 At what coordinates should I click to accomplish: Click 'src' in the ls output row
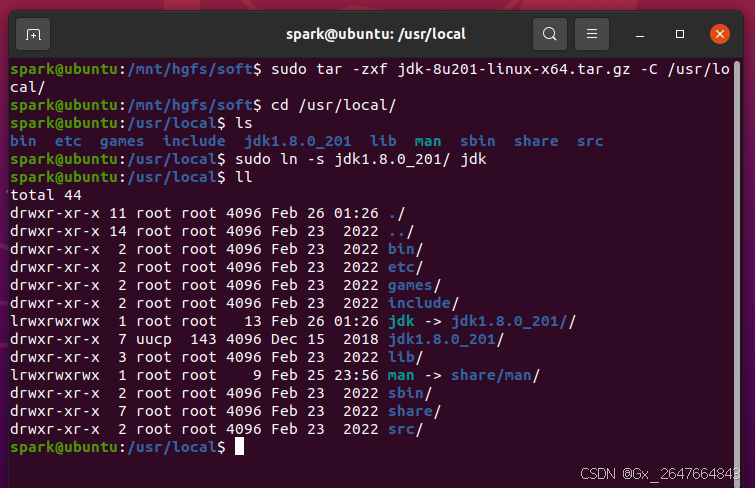(x=590, y=141)
